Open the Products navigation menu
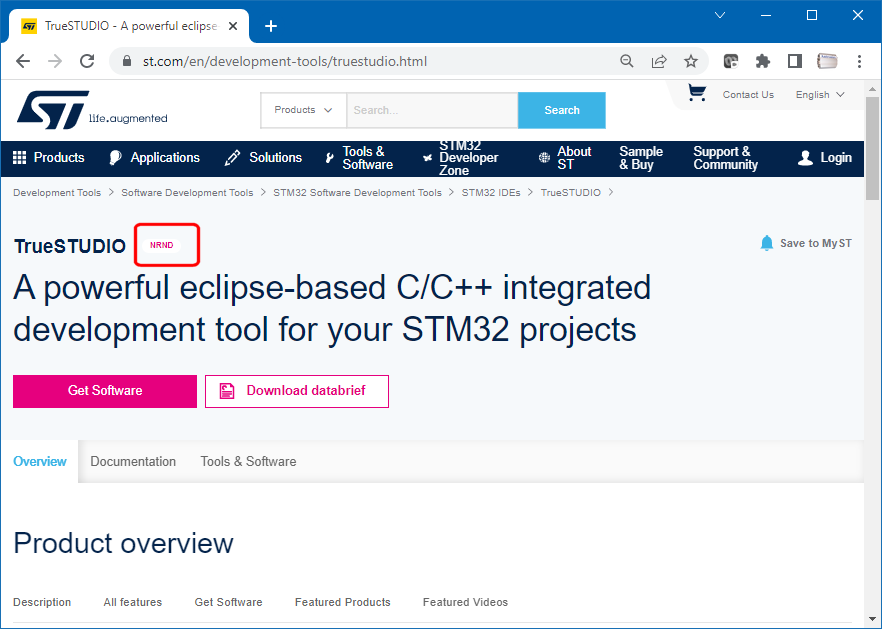Screen dimensions: 882x629 coord(48,158)
